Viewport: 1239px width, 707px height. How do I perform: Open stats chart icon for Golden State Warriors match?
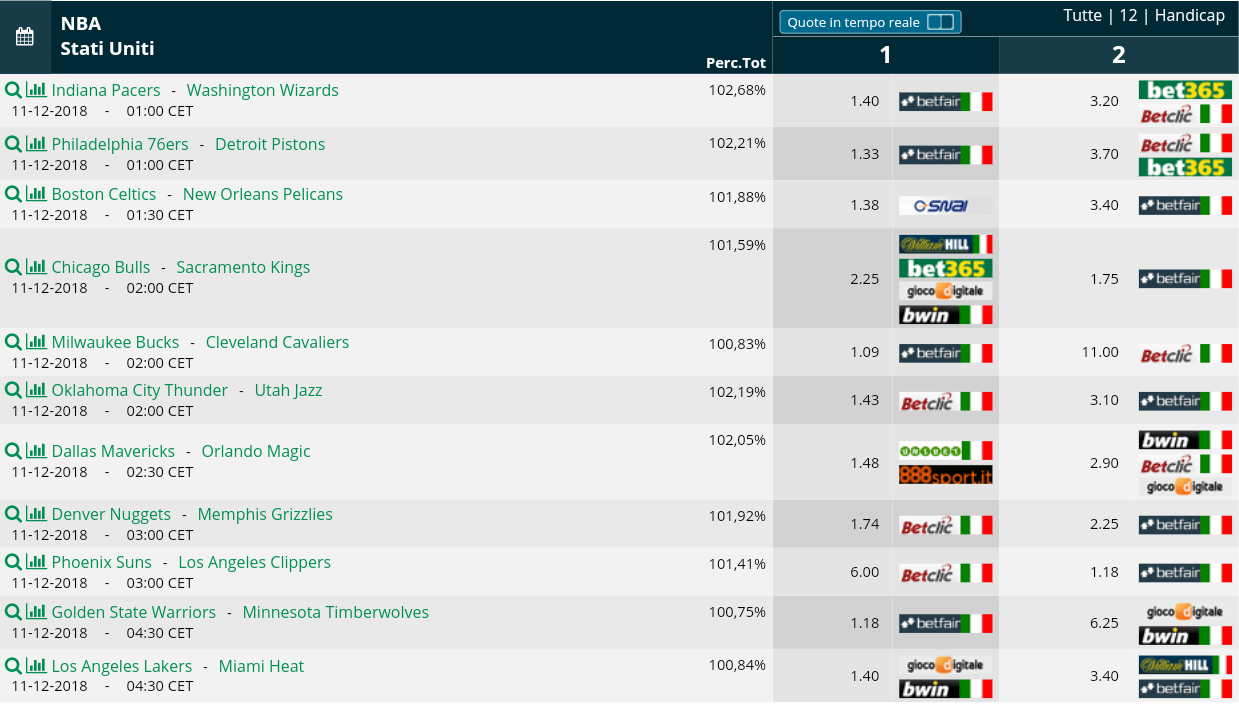coord(36,612)
